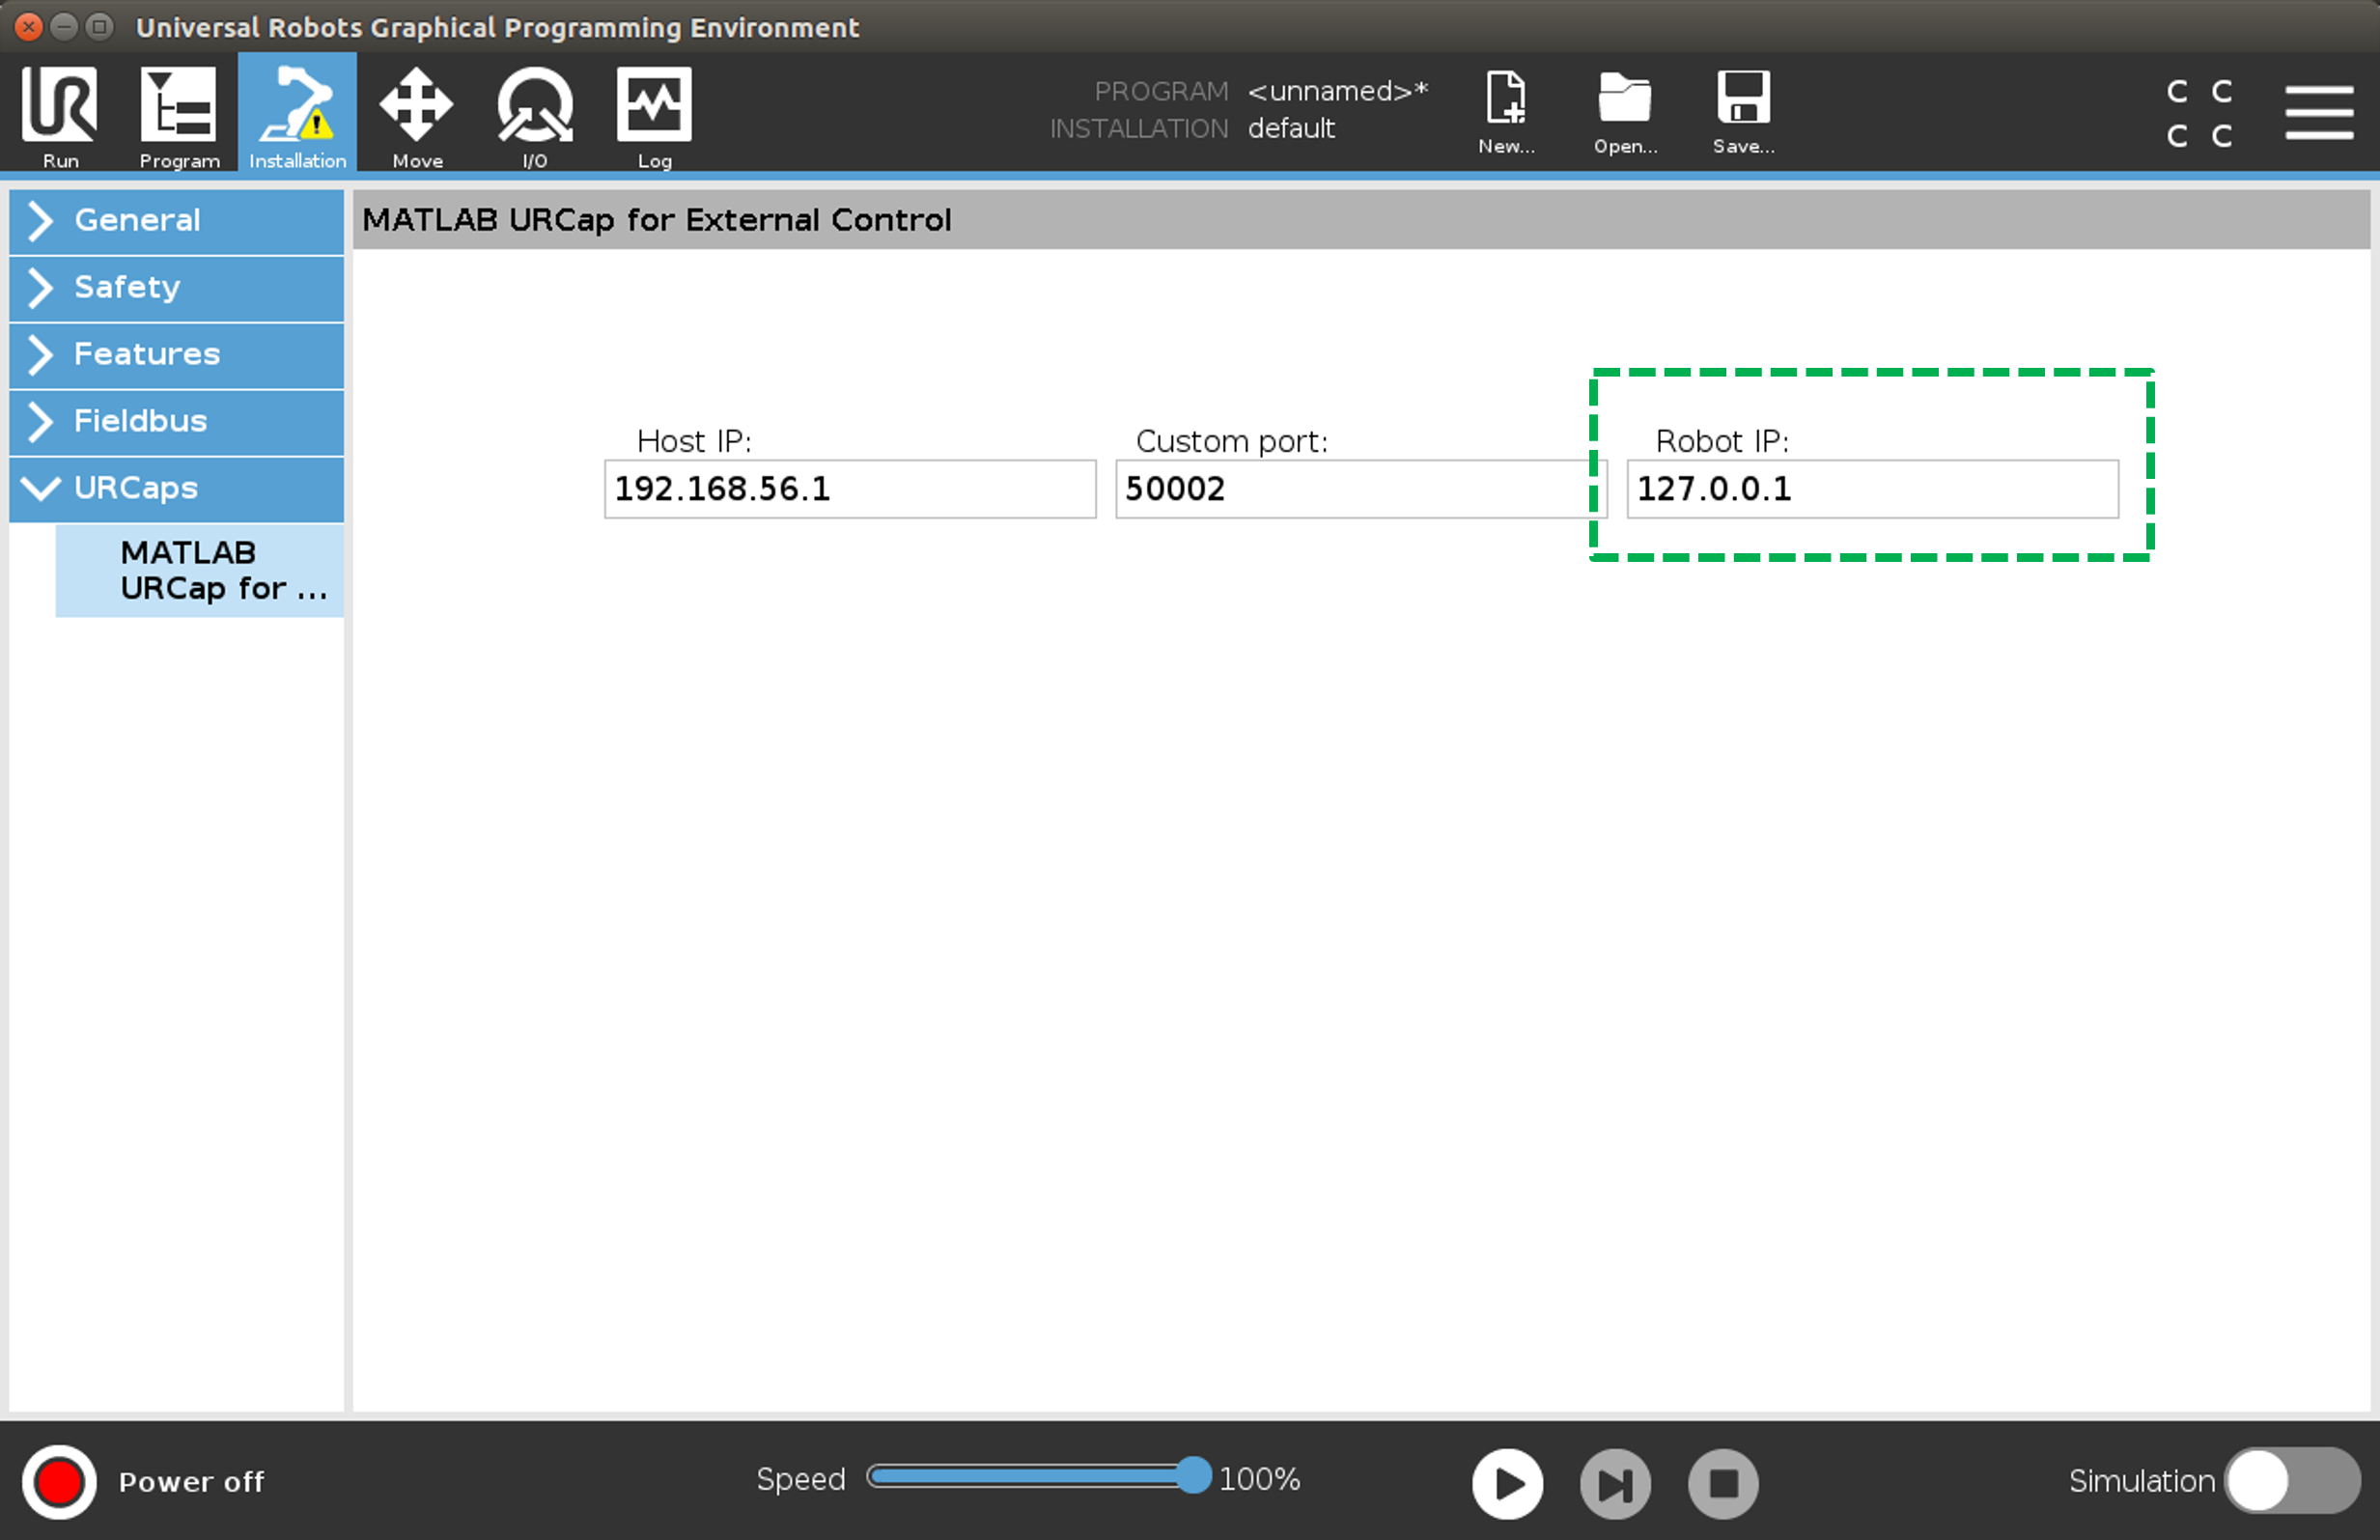Switch to the Run screen
Image resolution: width=2380 pixels, height=1540 pixels.
coord(59,113)
